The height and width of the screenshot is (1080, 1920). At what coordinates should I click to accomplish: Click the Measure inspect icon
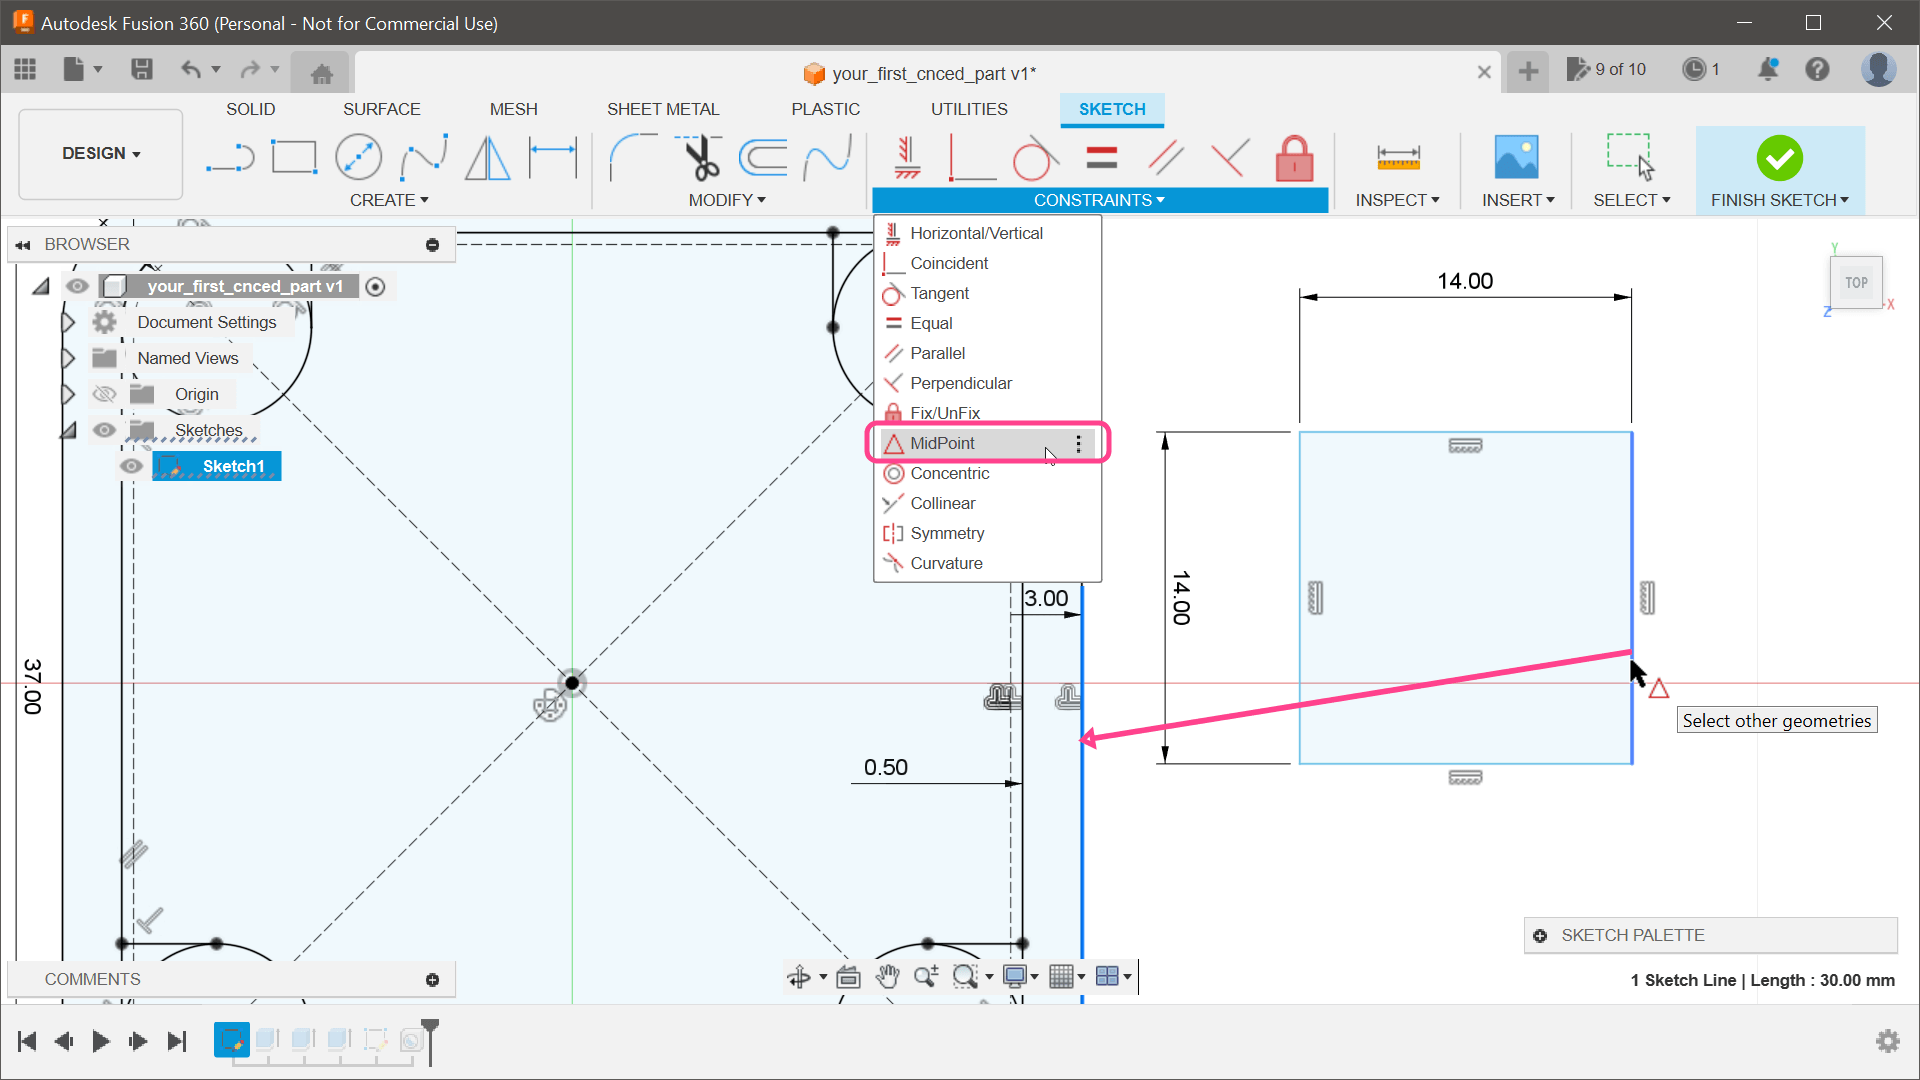[x=1398, y=158]
